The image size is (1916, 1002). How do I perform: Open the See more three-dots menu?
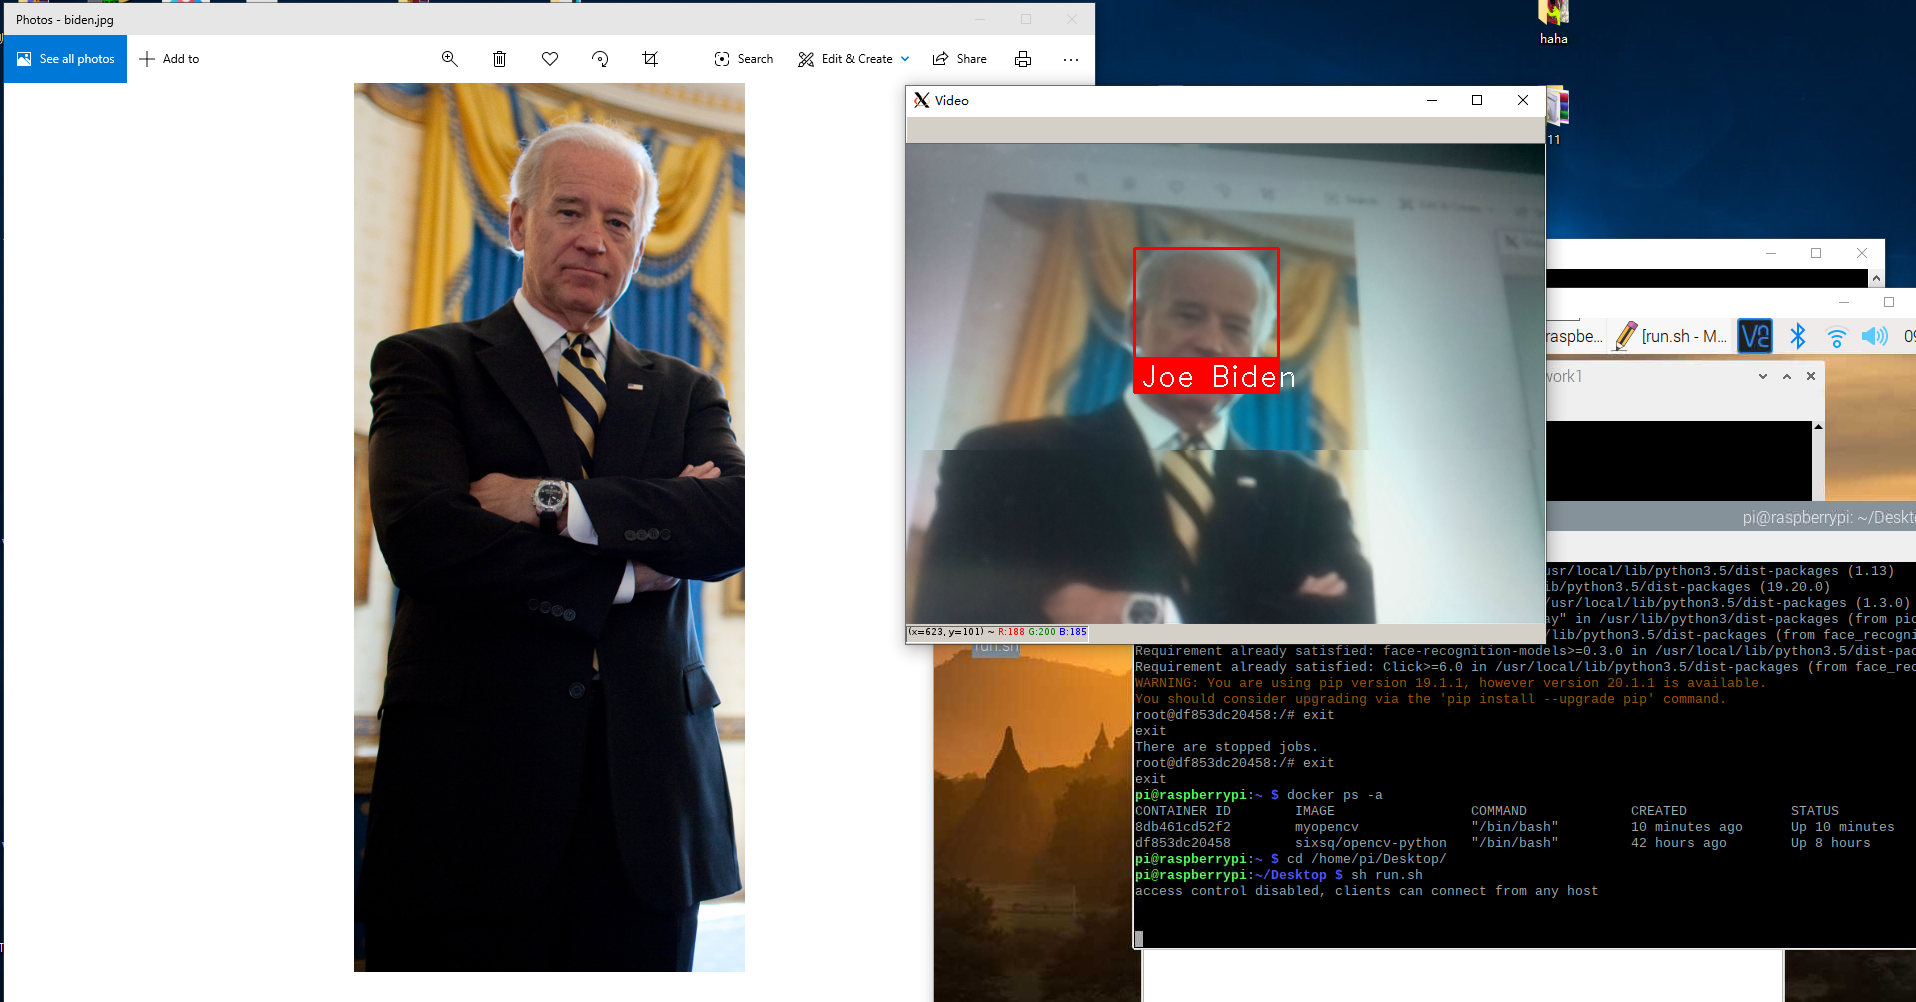(1071, 59)
